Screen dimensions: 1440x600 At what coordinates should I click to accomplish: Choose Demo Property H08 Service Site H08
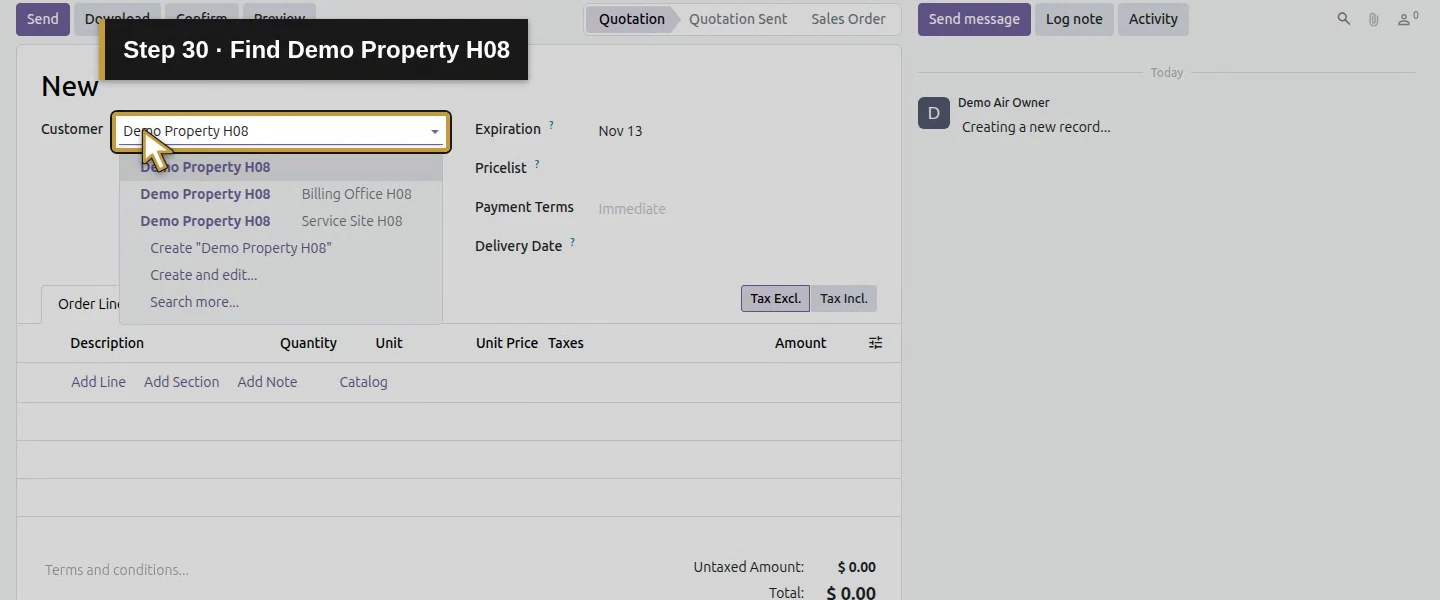coord(280,221)
